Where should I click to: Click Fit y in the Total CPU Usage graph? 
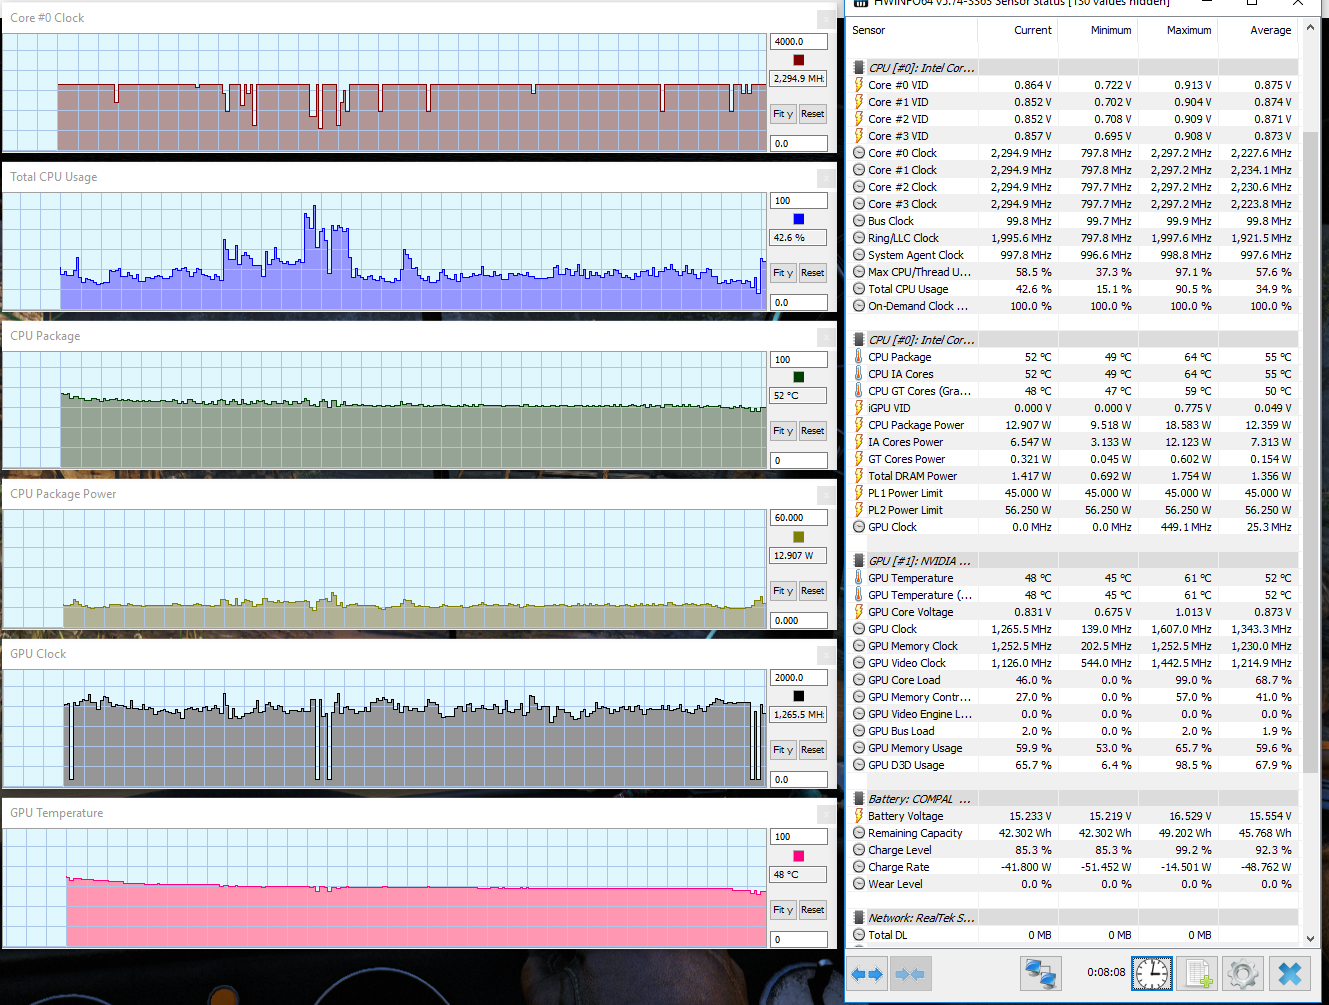coord(783,273)
